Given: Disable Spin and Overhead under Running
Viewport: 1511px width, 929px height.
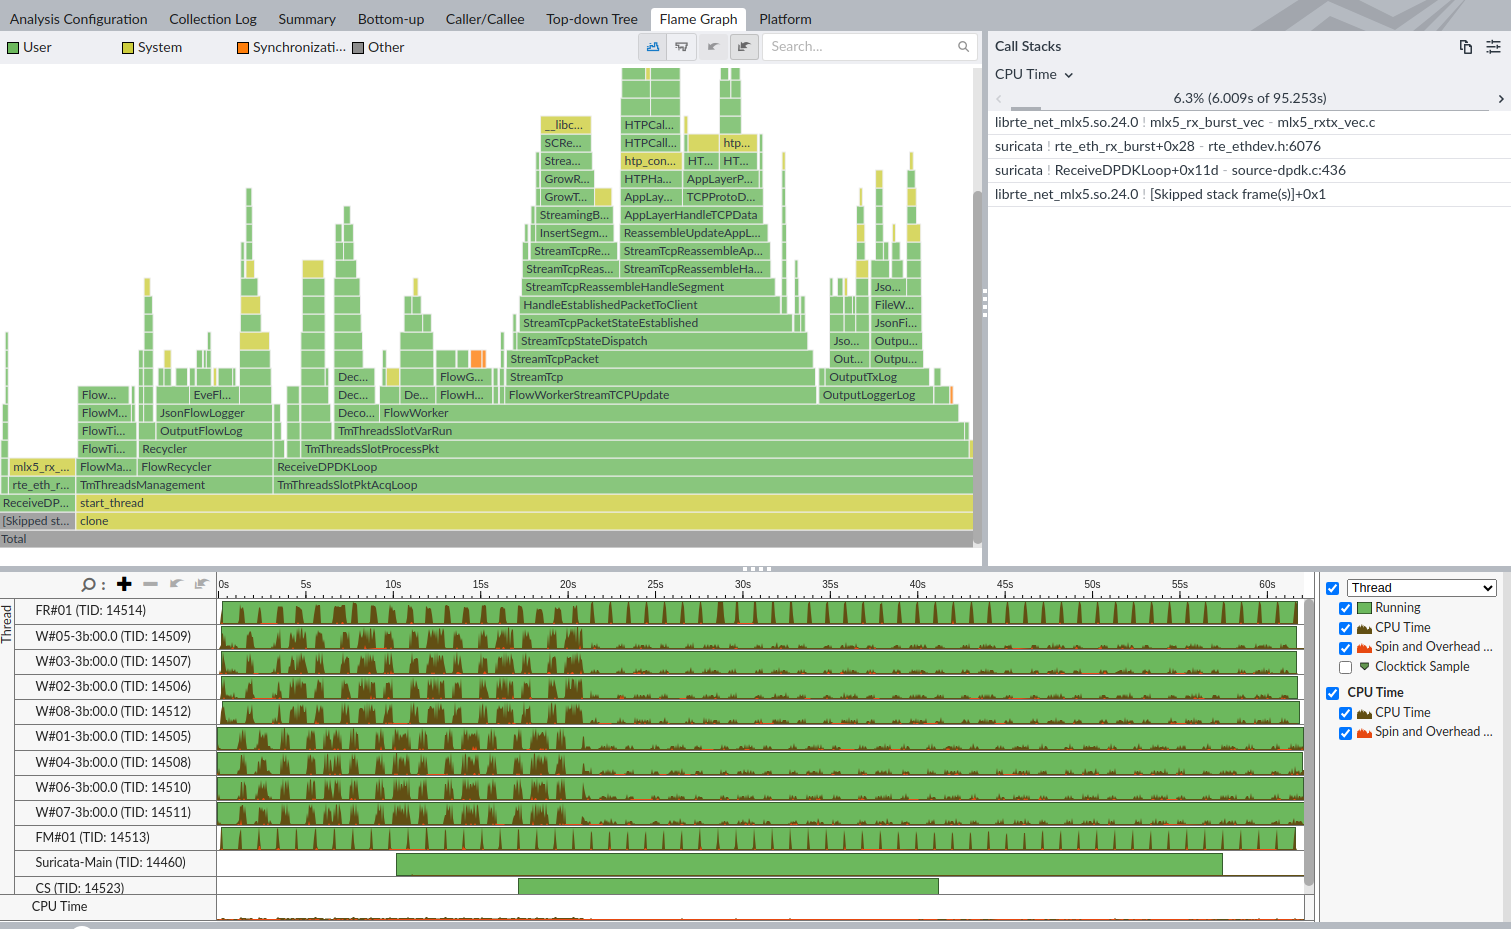Looking at the screenshot, I should [1345, 647].
